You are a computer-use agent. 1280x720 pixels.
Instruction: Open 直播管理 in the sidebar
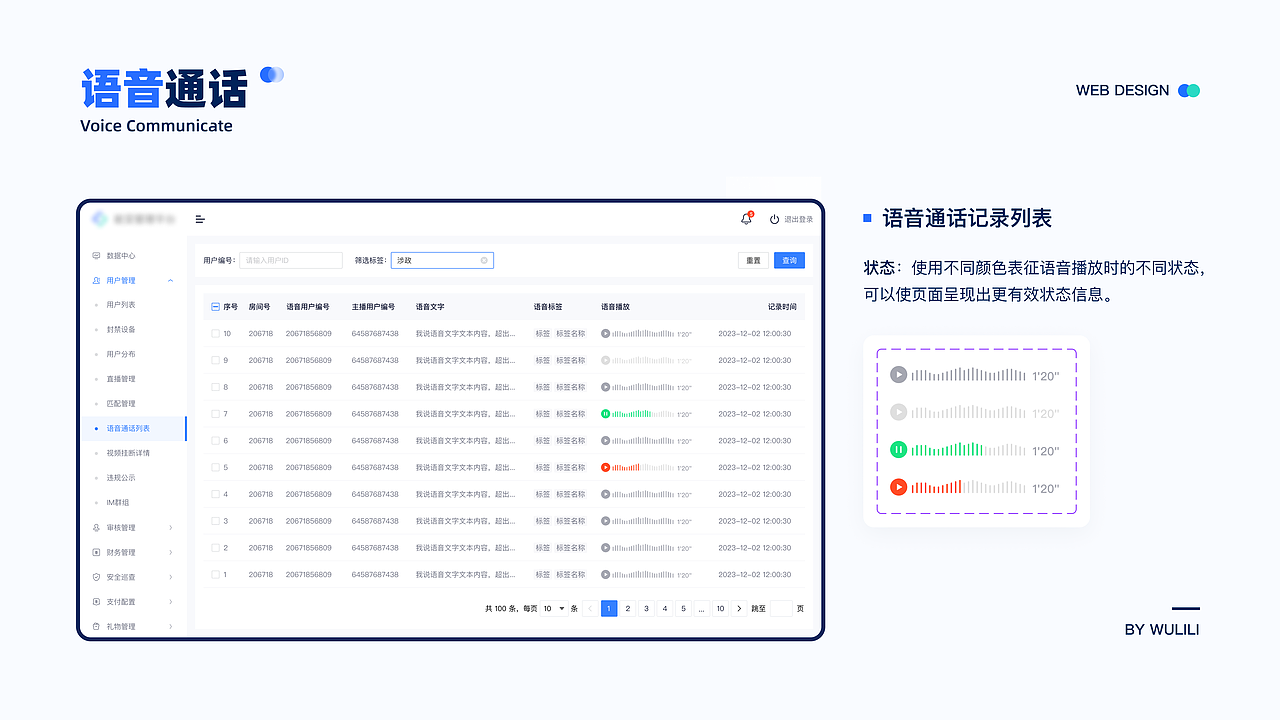click(121, 379)
